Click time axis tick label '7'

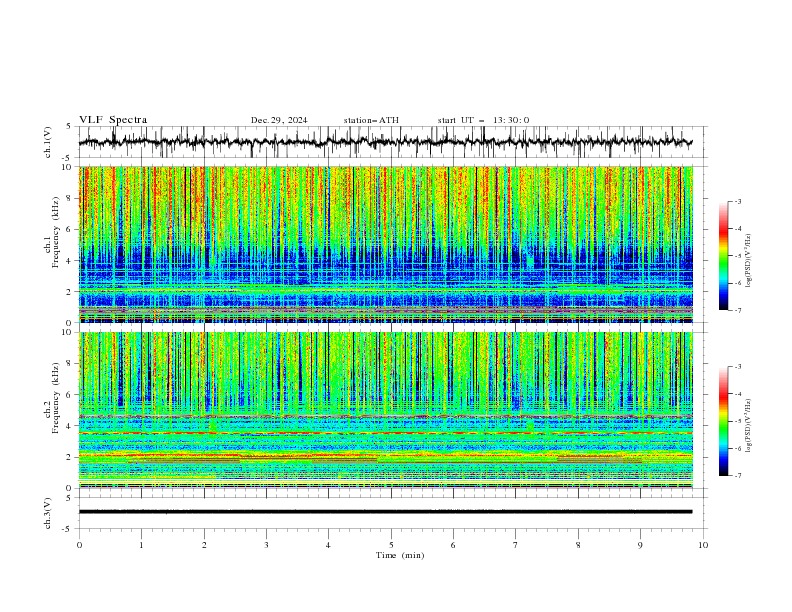[x=516, y=545]
